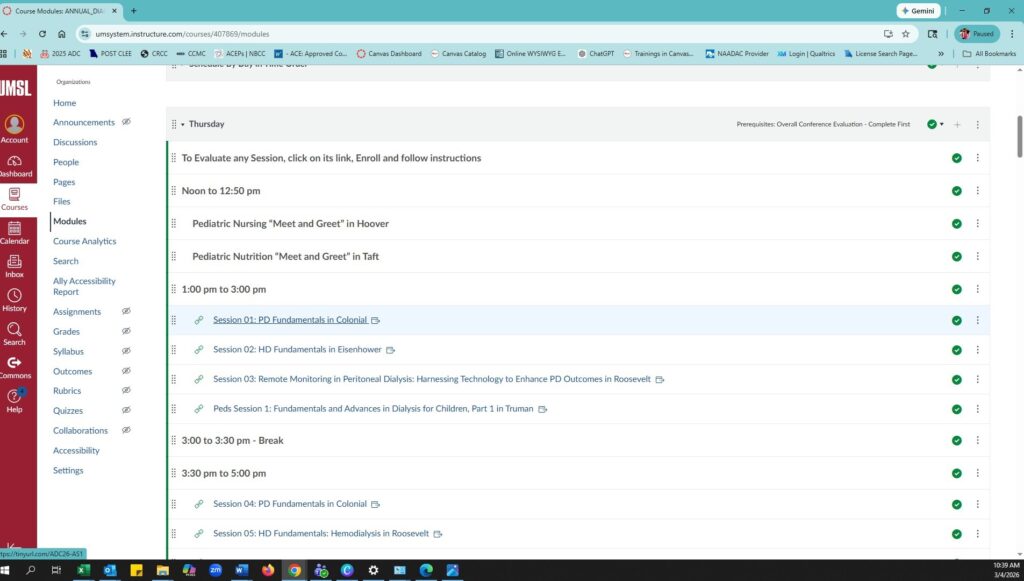
Task: Open Excel from the Windows taskbar
Action: coord(83,570)
